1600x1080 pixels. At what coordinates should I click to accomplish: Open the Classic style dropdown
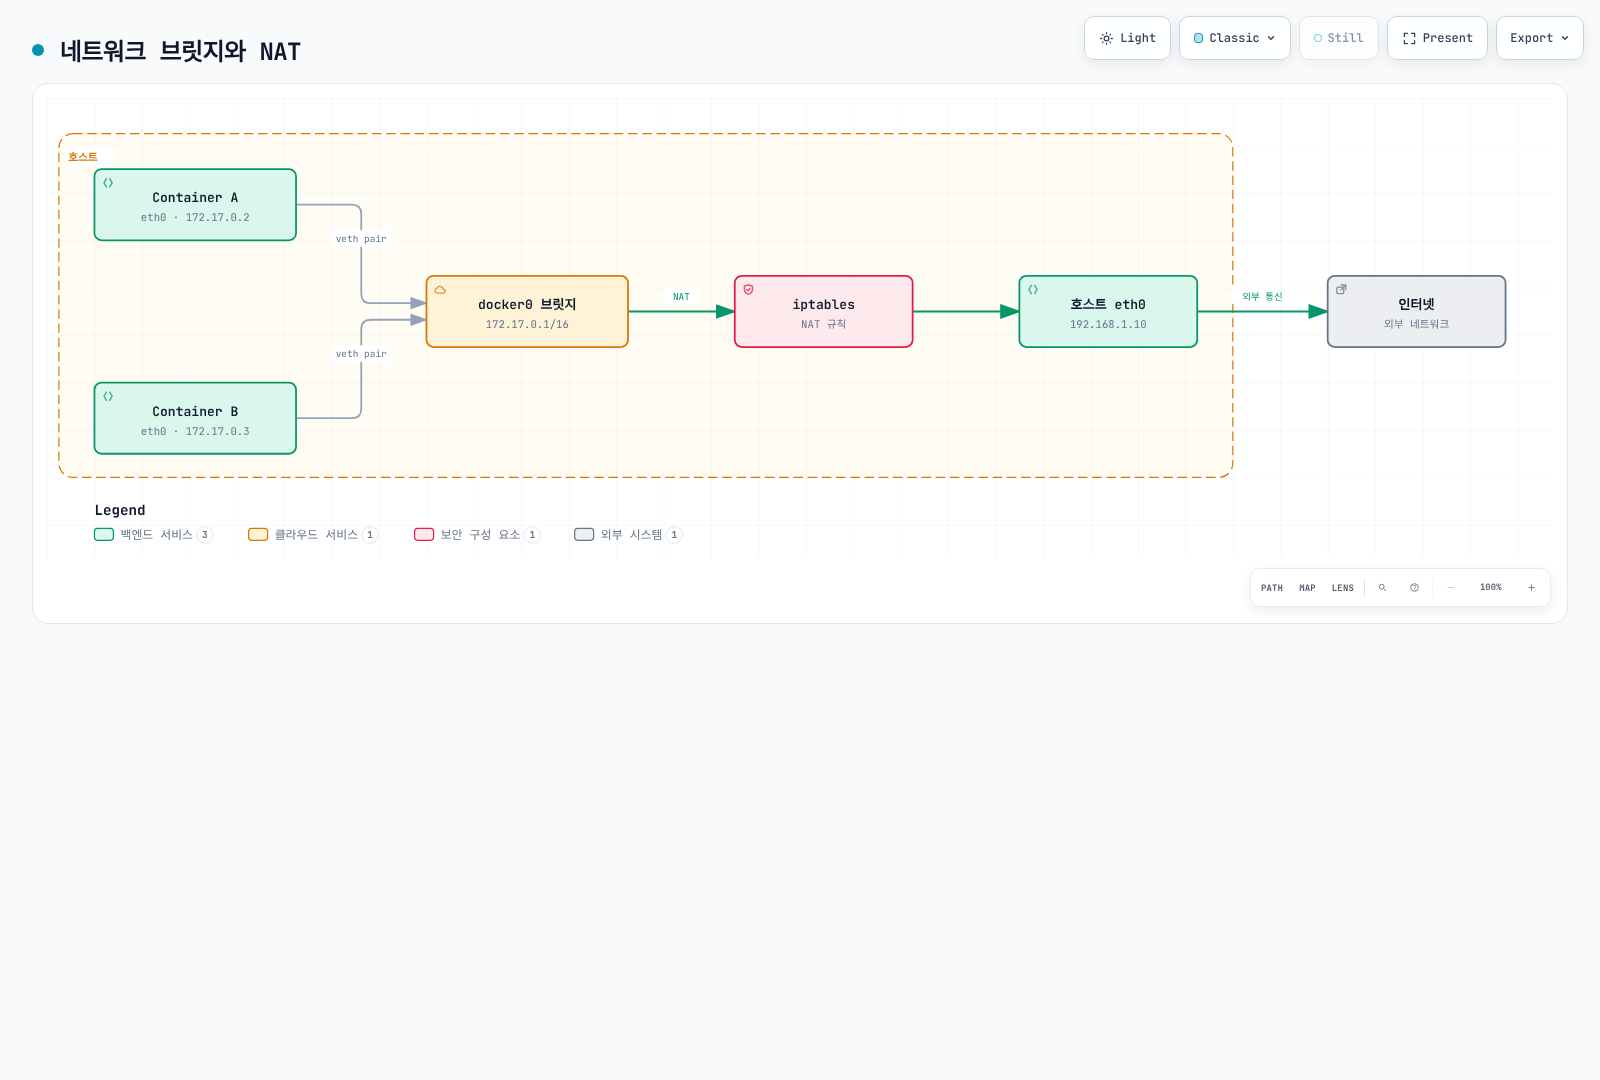(x=1235, y=38)
